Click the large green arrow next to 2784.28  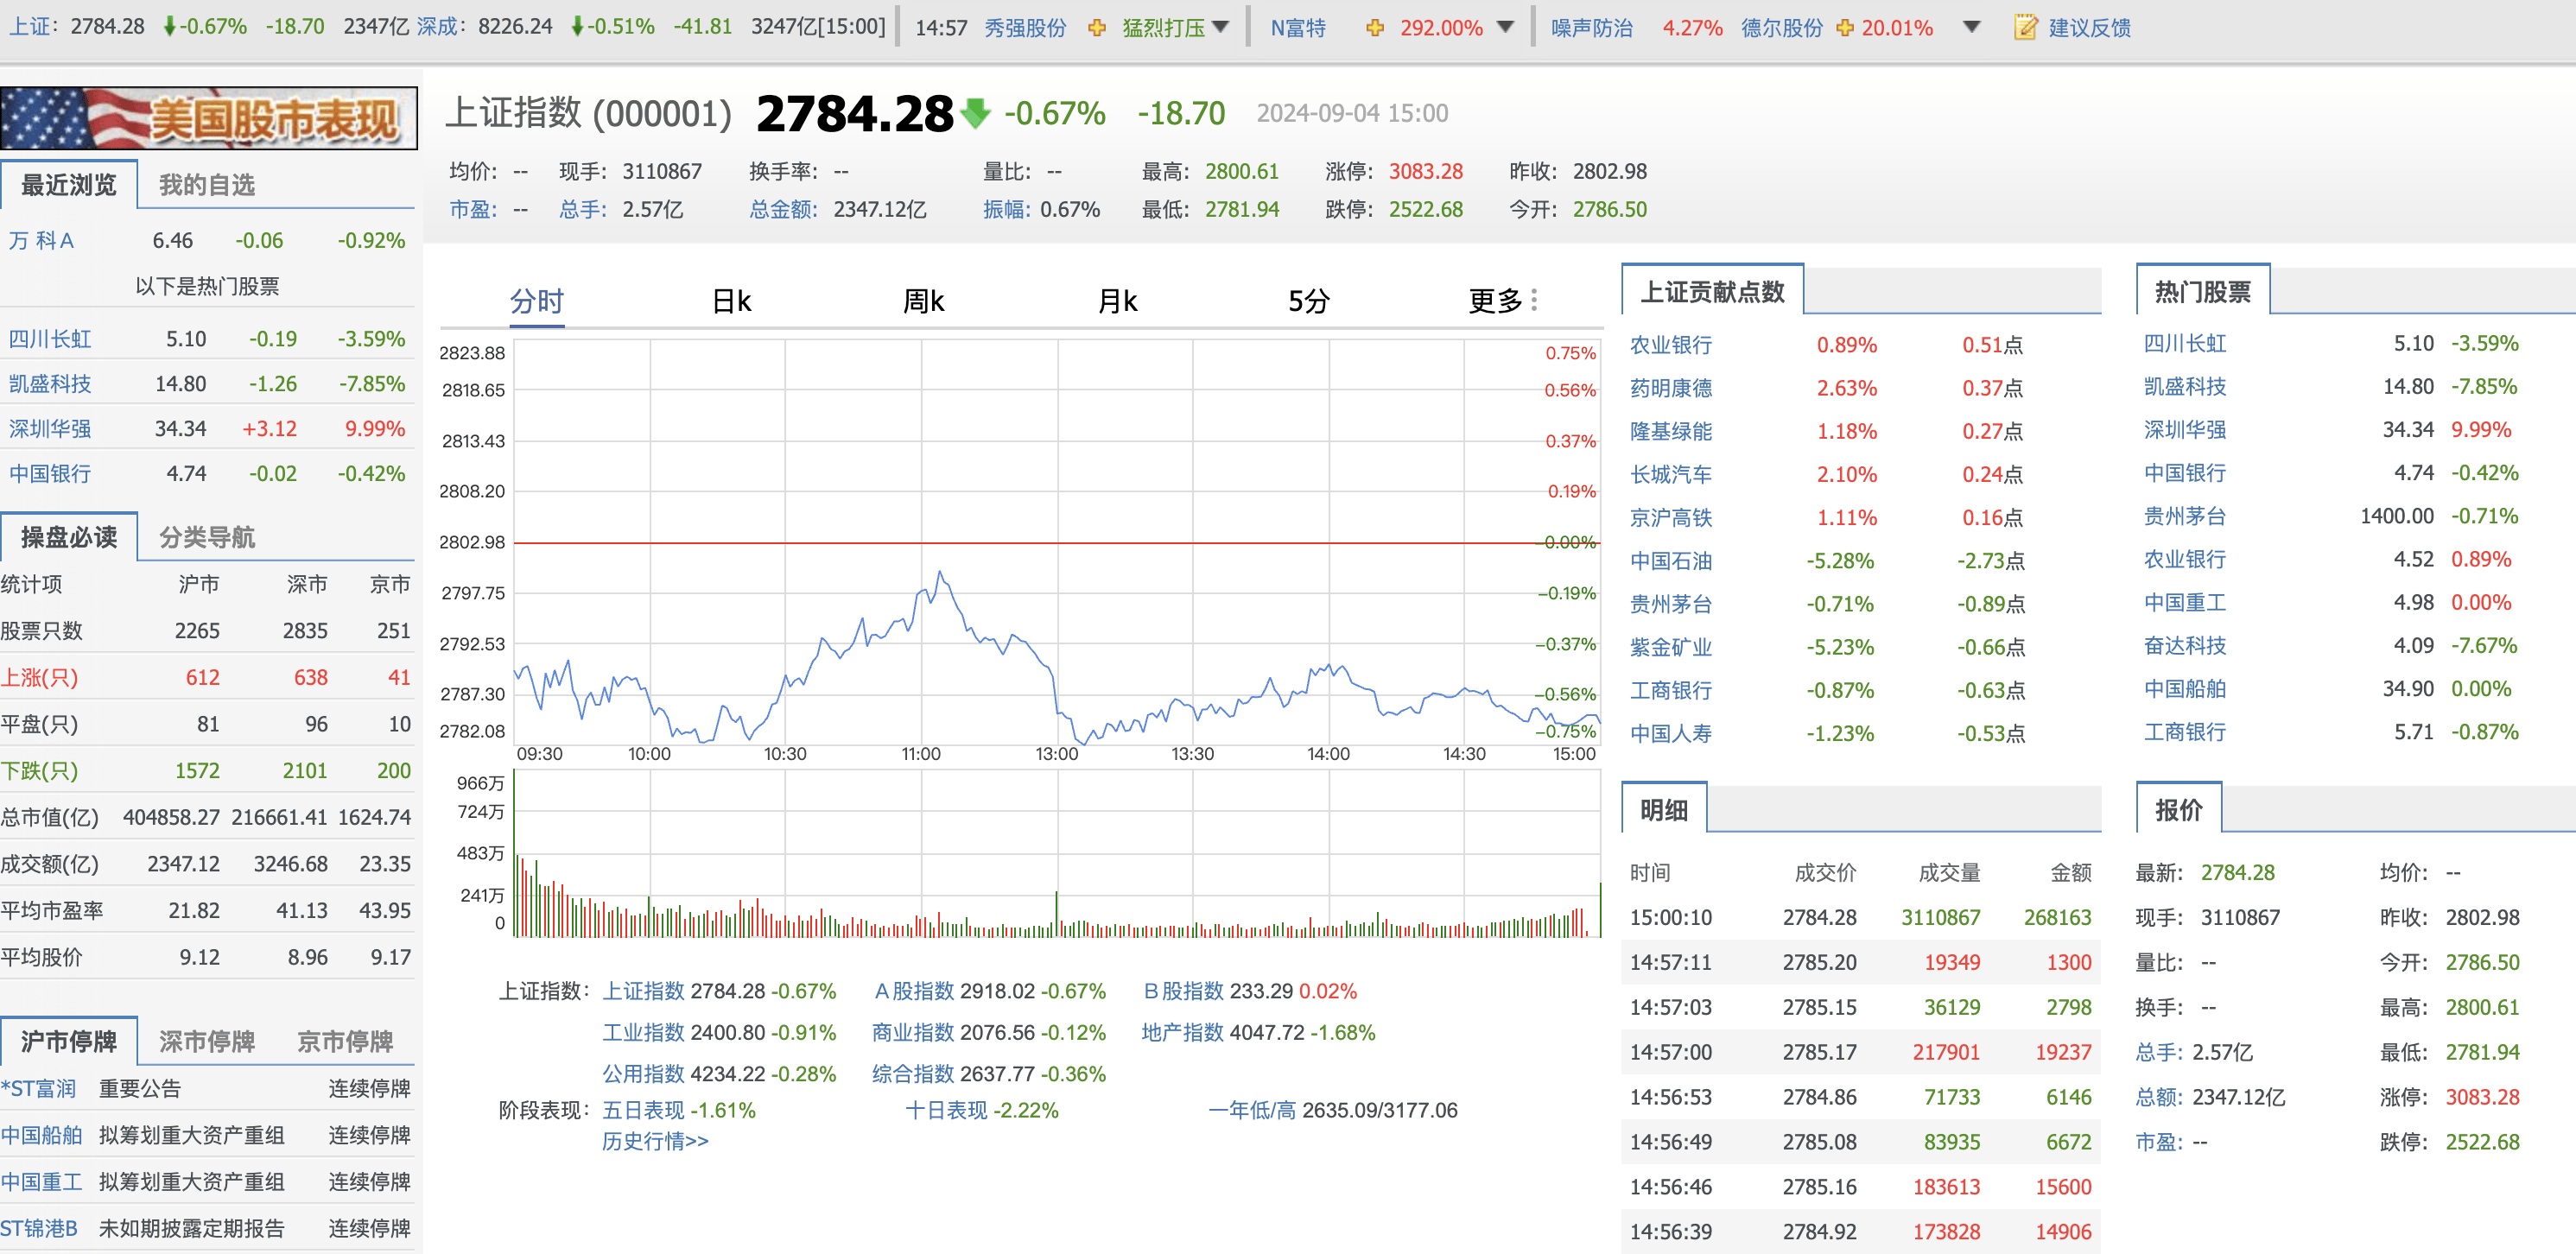[975, 113]
